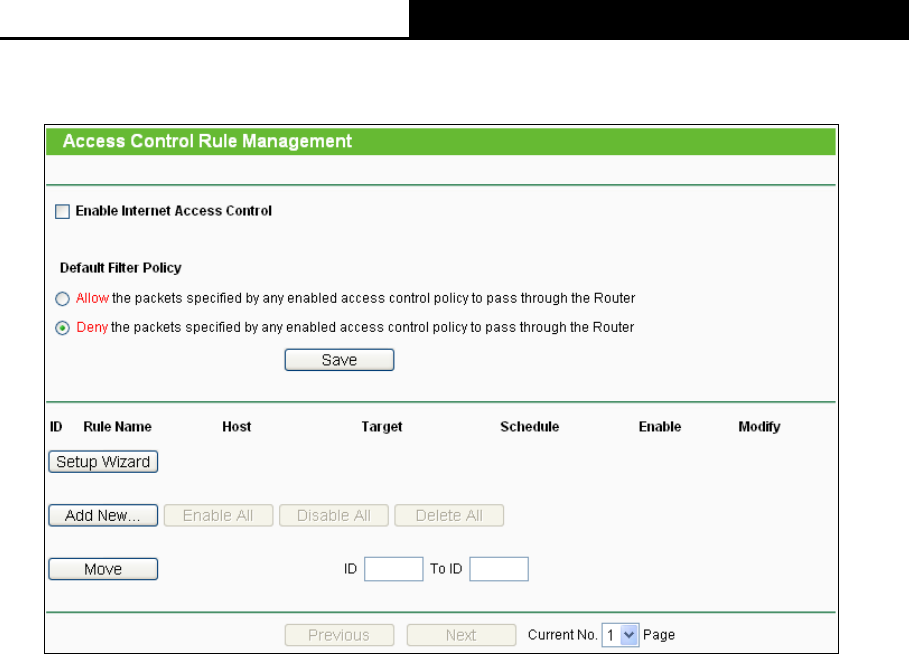Click the Host column header
Image resolution: width=909 pixels, height=654 pixels.
(237, 427)
